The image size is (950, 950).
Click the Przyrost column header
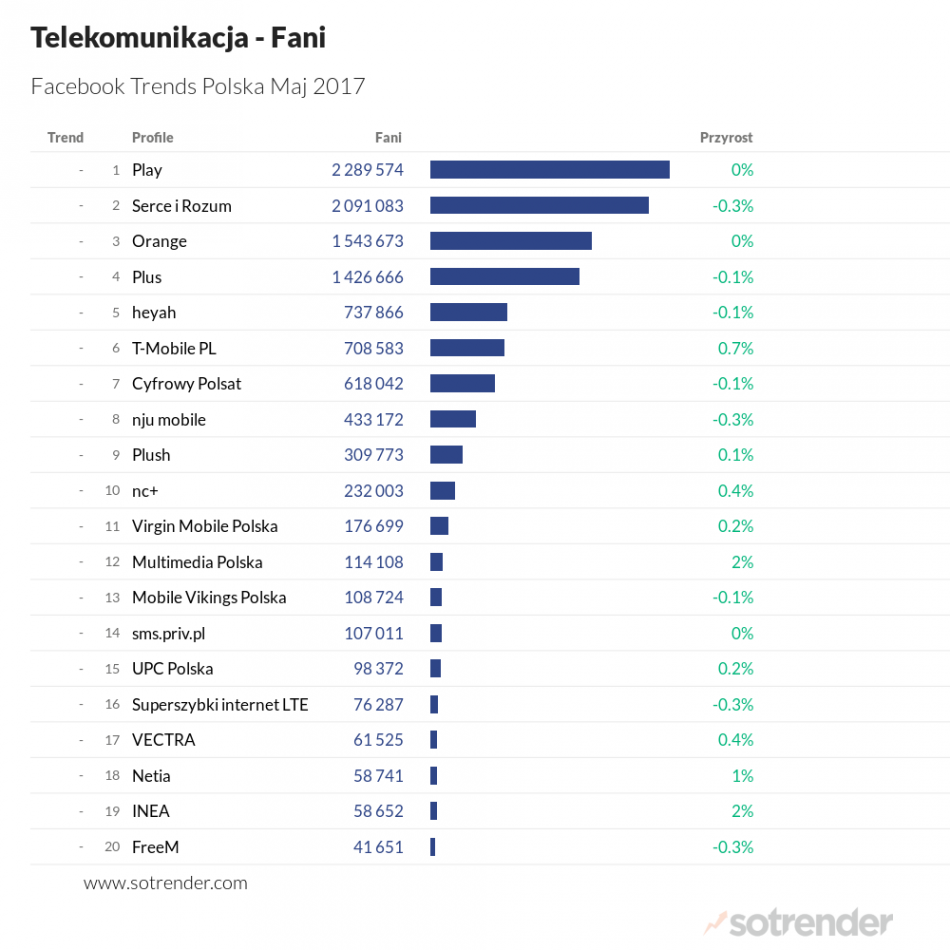coord(726,137)
